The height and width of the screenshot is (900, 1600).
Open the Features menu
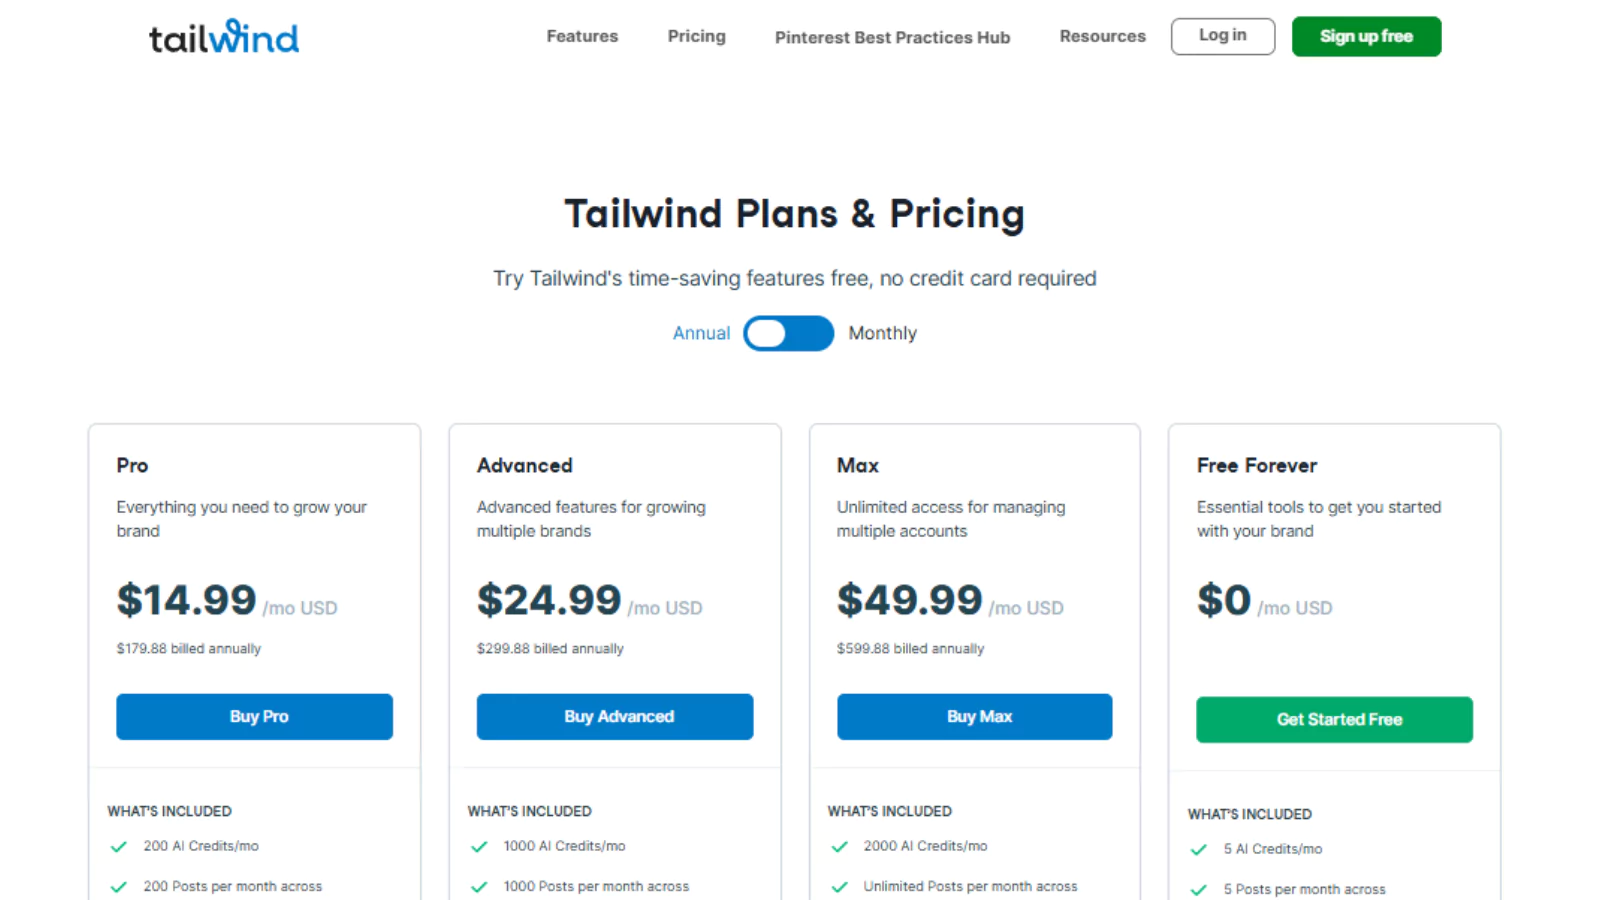click(x=582, y=36)
